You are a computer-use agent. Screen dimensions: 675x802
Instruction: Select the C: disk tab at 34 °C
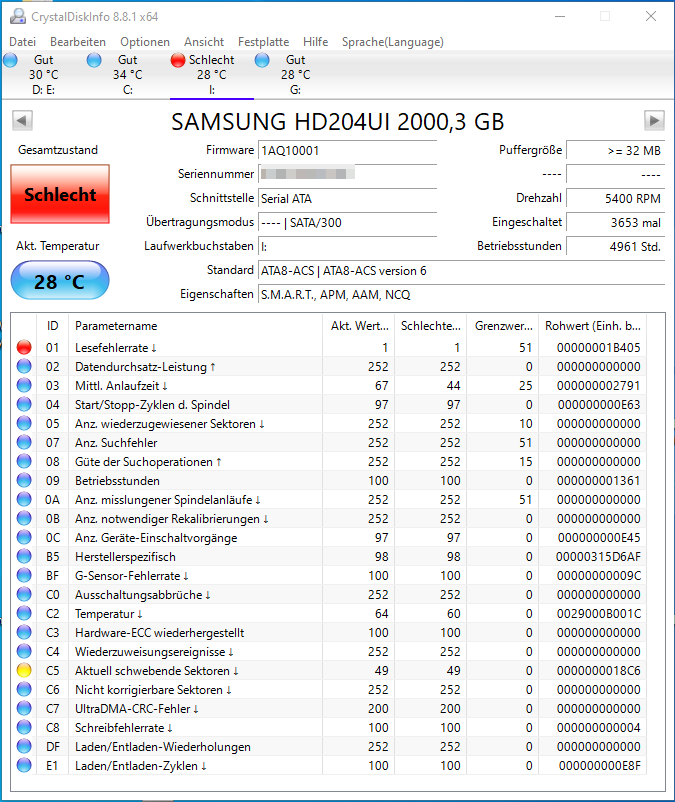[x=127, y=75]
